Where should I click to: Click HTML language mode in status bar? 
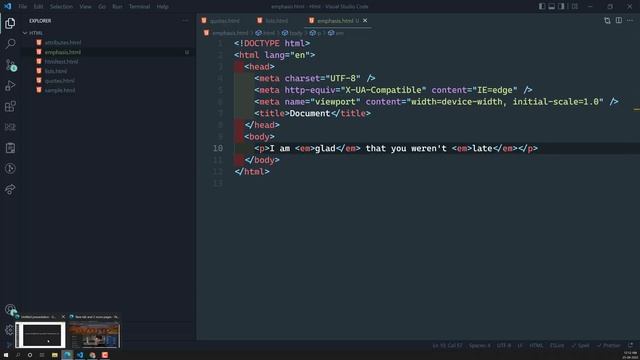point(536,345)
